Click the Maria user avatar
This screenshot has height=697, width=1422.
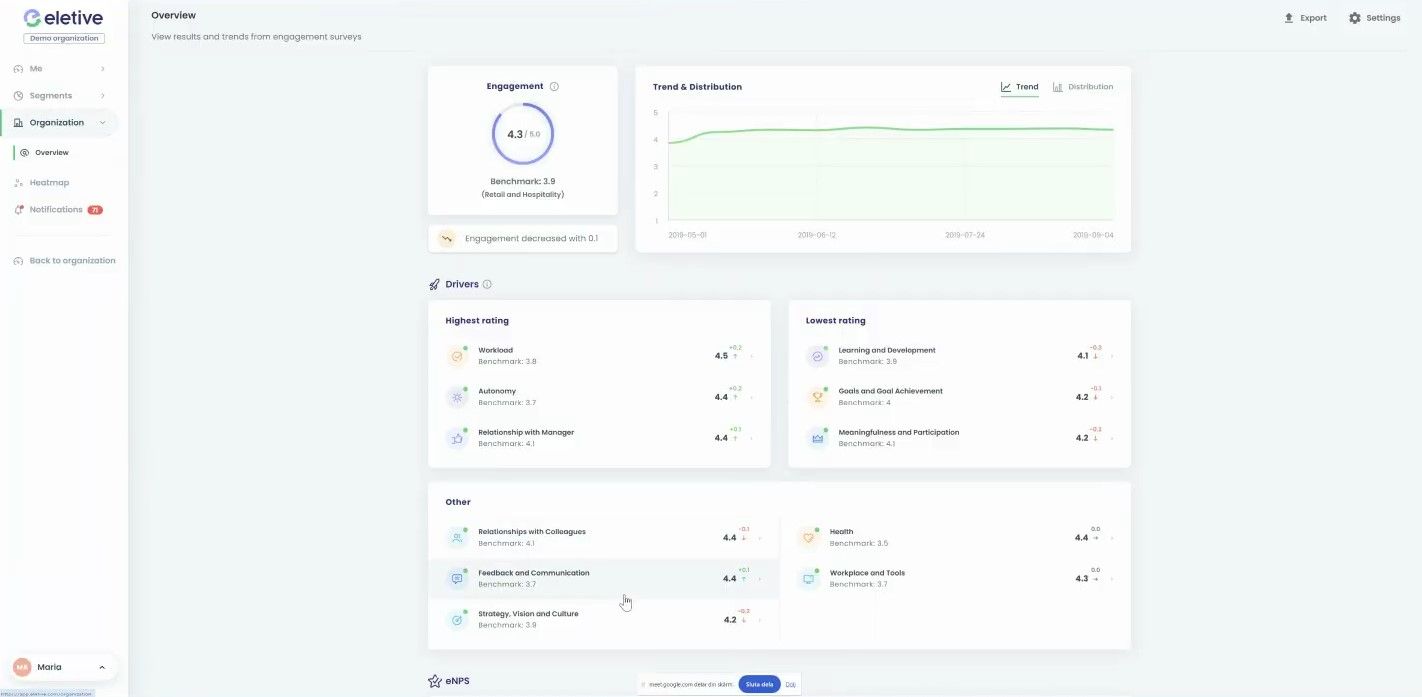click(22, 667)
